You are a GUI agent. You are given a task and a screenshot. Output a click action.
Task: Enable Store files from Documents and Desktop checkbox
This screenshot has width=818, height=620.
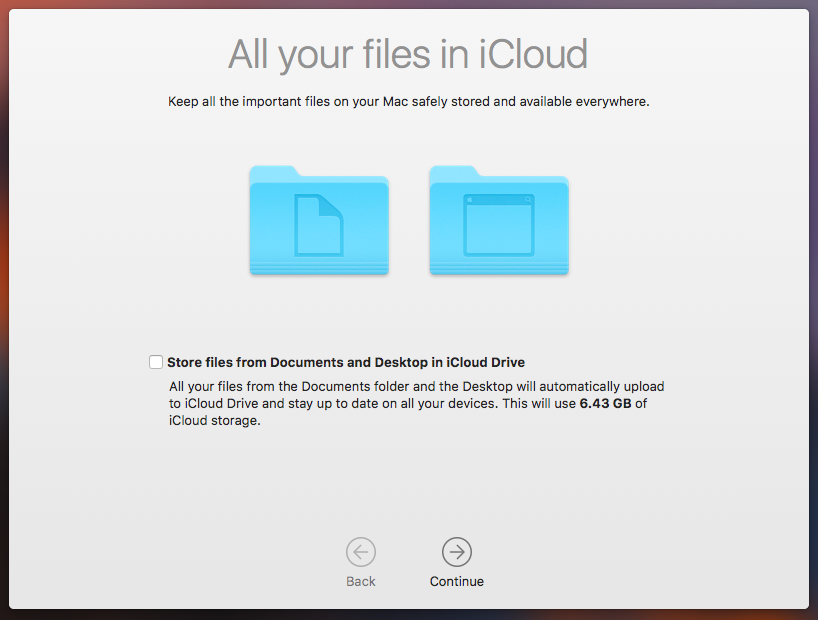click(156, 362)
